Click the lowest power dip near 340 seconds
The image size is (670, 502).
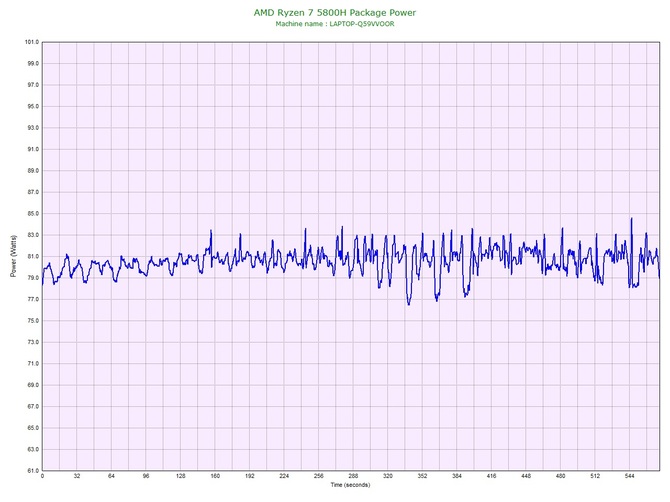[409, 304]
